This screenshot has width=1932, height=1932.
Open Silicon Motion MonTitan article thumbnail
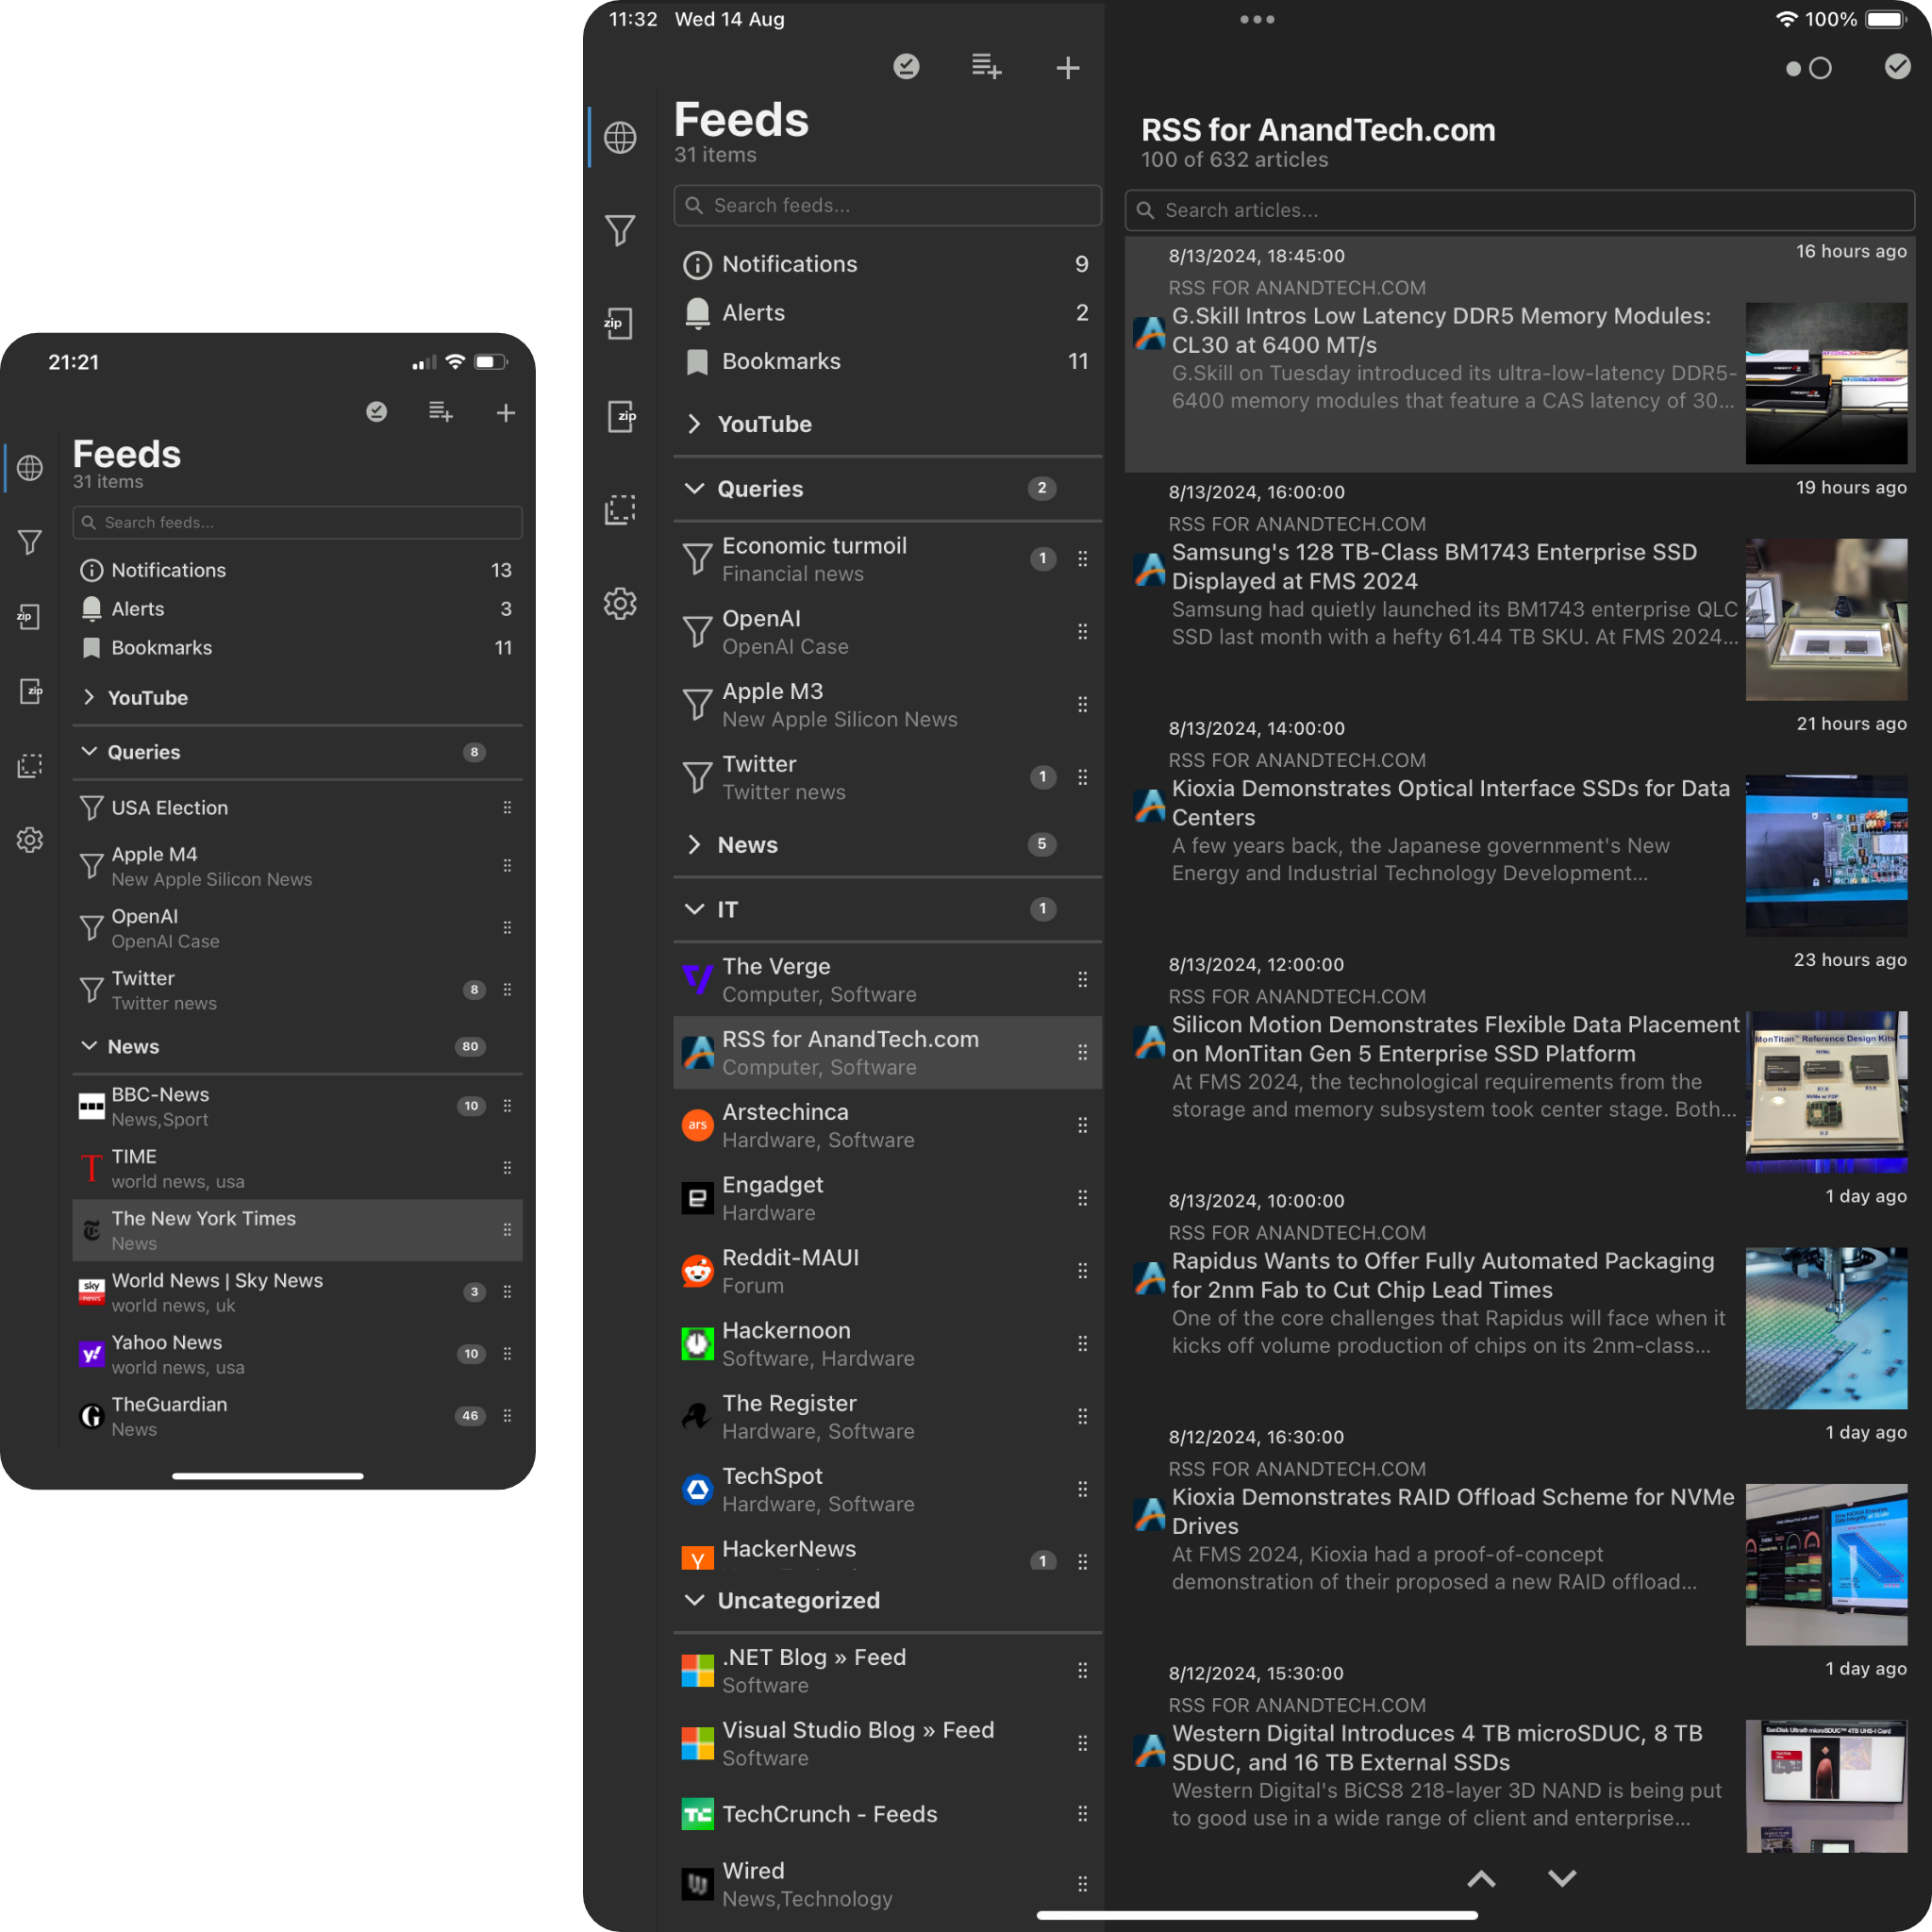[x=1826, y=1092]
